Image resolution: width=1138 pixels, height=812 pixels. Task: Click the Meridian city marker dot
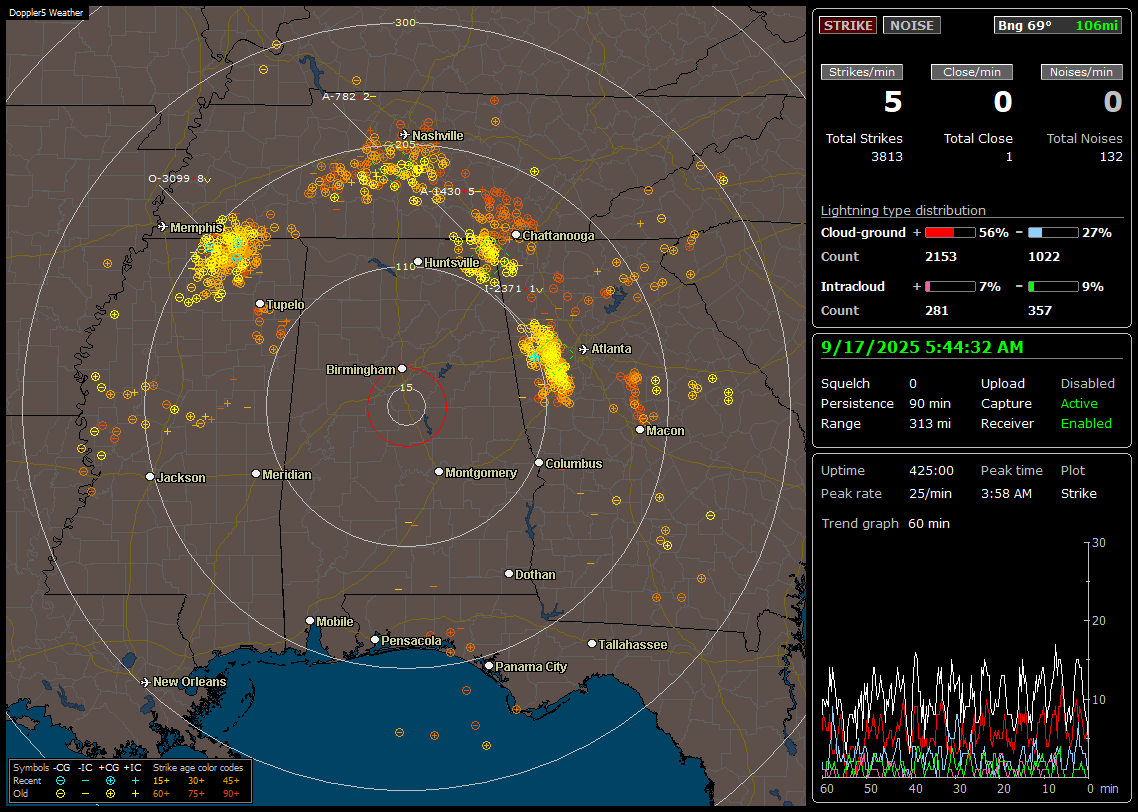255,474
